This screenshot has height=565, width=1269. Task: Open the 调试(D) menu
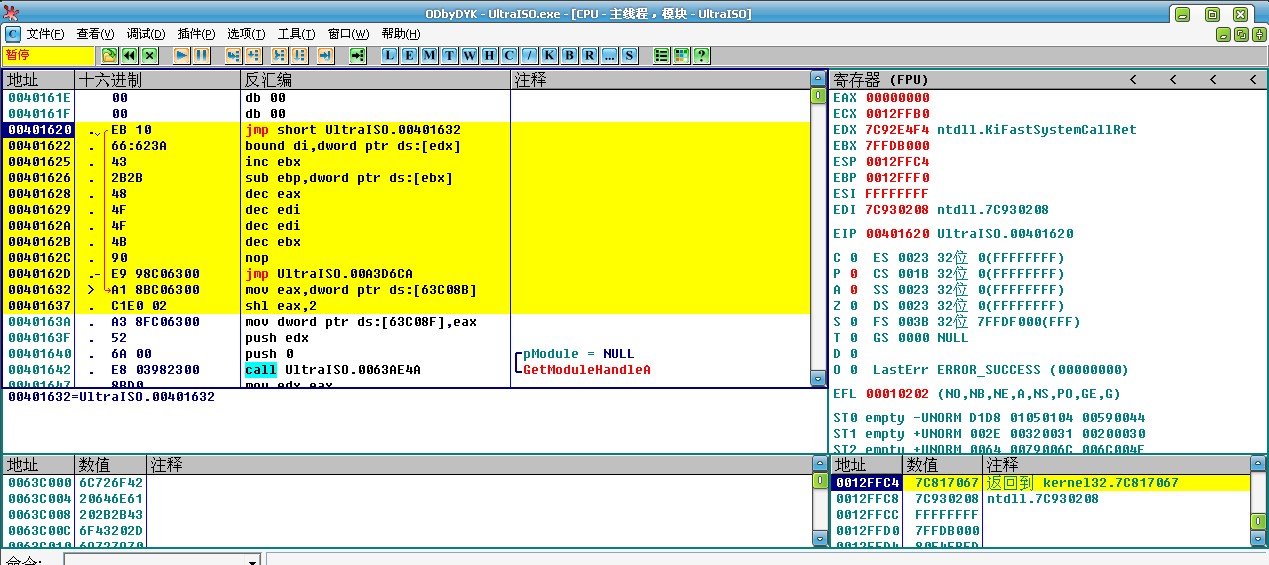(x=146, y=34)
